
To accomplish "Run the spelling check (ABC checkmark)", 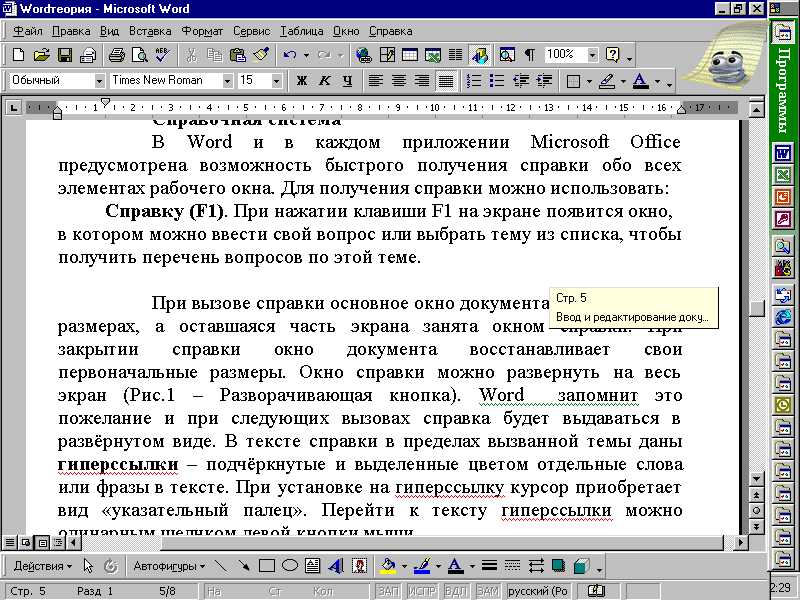I will (x=163, y=55).
